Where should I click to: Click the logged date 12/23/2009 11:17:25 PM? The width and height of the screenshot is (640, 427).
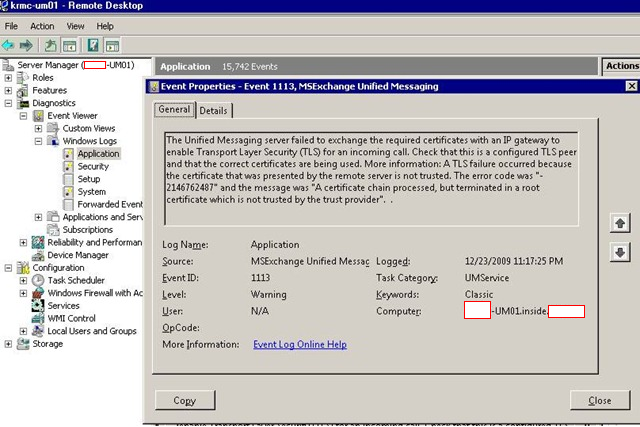pos(514,261)
